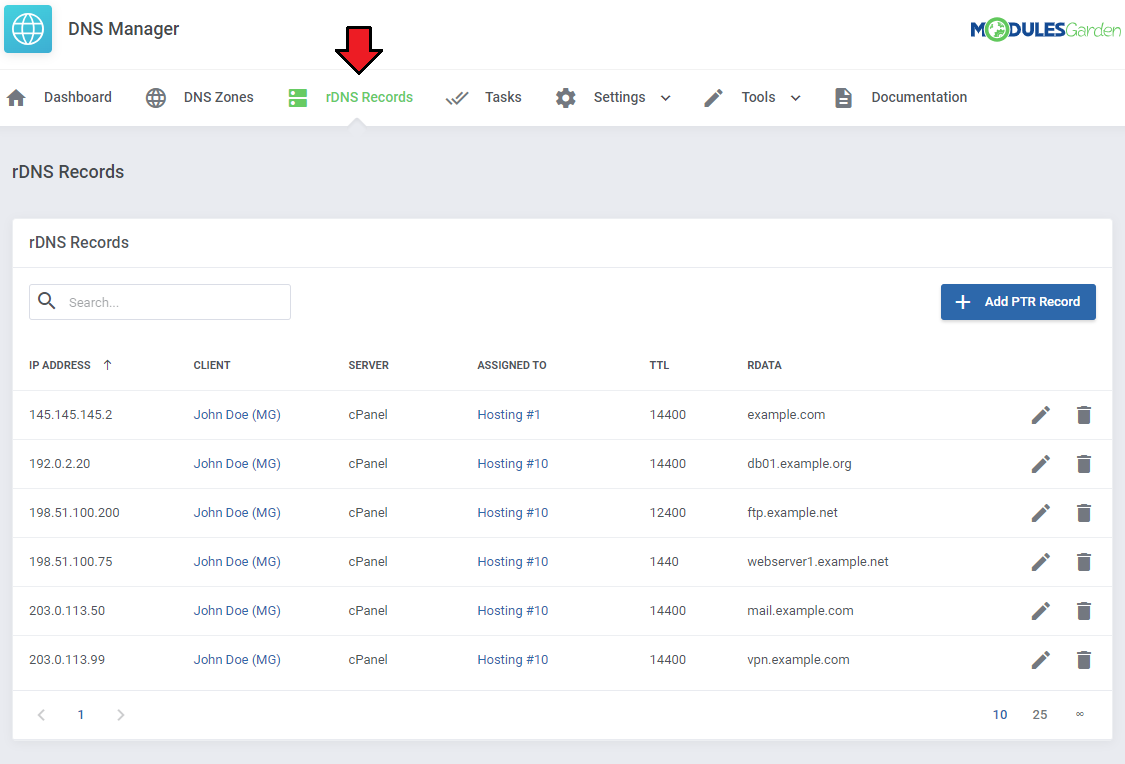Image resolution: width=1125 pixels, height=764 pixels.
Task: Delete the 145.145.145.2 record
Action: pyautogui.click(x=1084, y=415)
